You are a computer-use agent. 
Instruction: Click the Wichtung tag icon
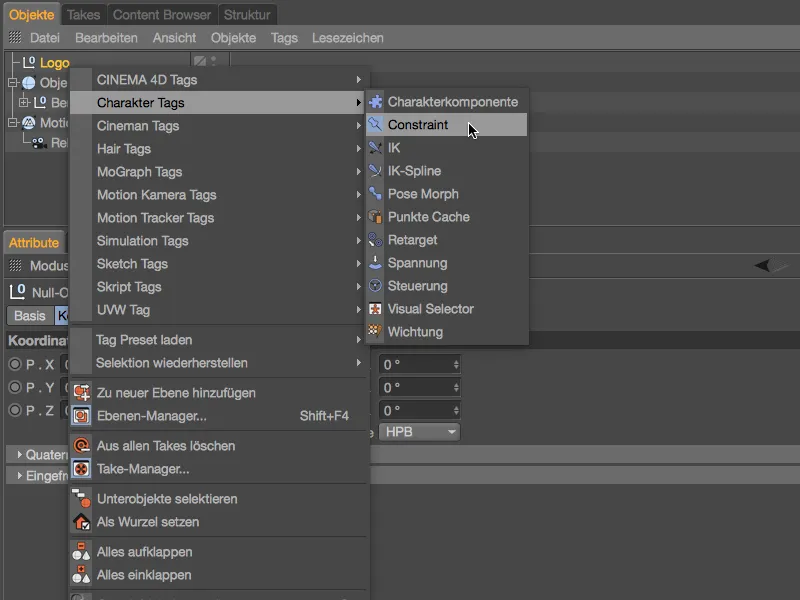click(x=376, y=331)
